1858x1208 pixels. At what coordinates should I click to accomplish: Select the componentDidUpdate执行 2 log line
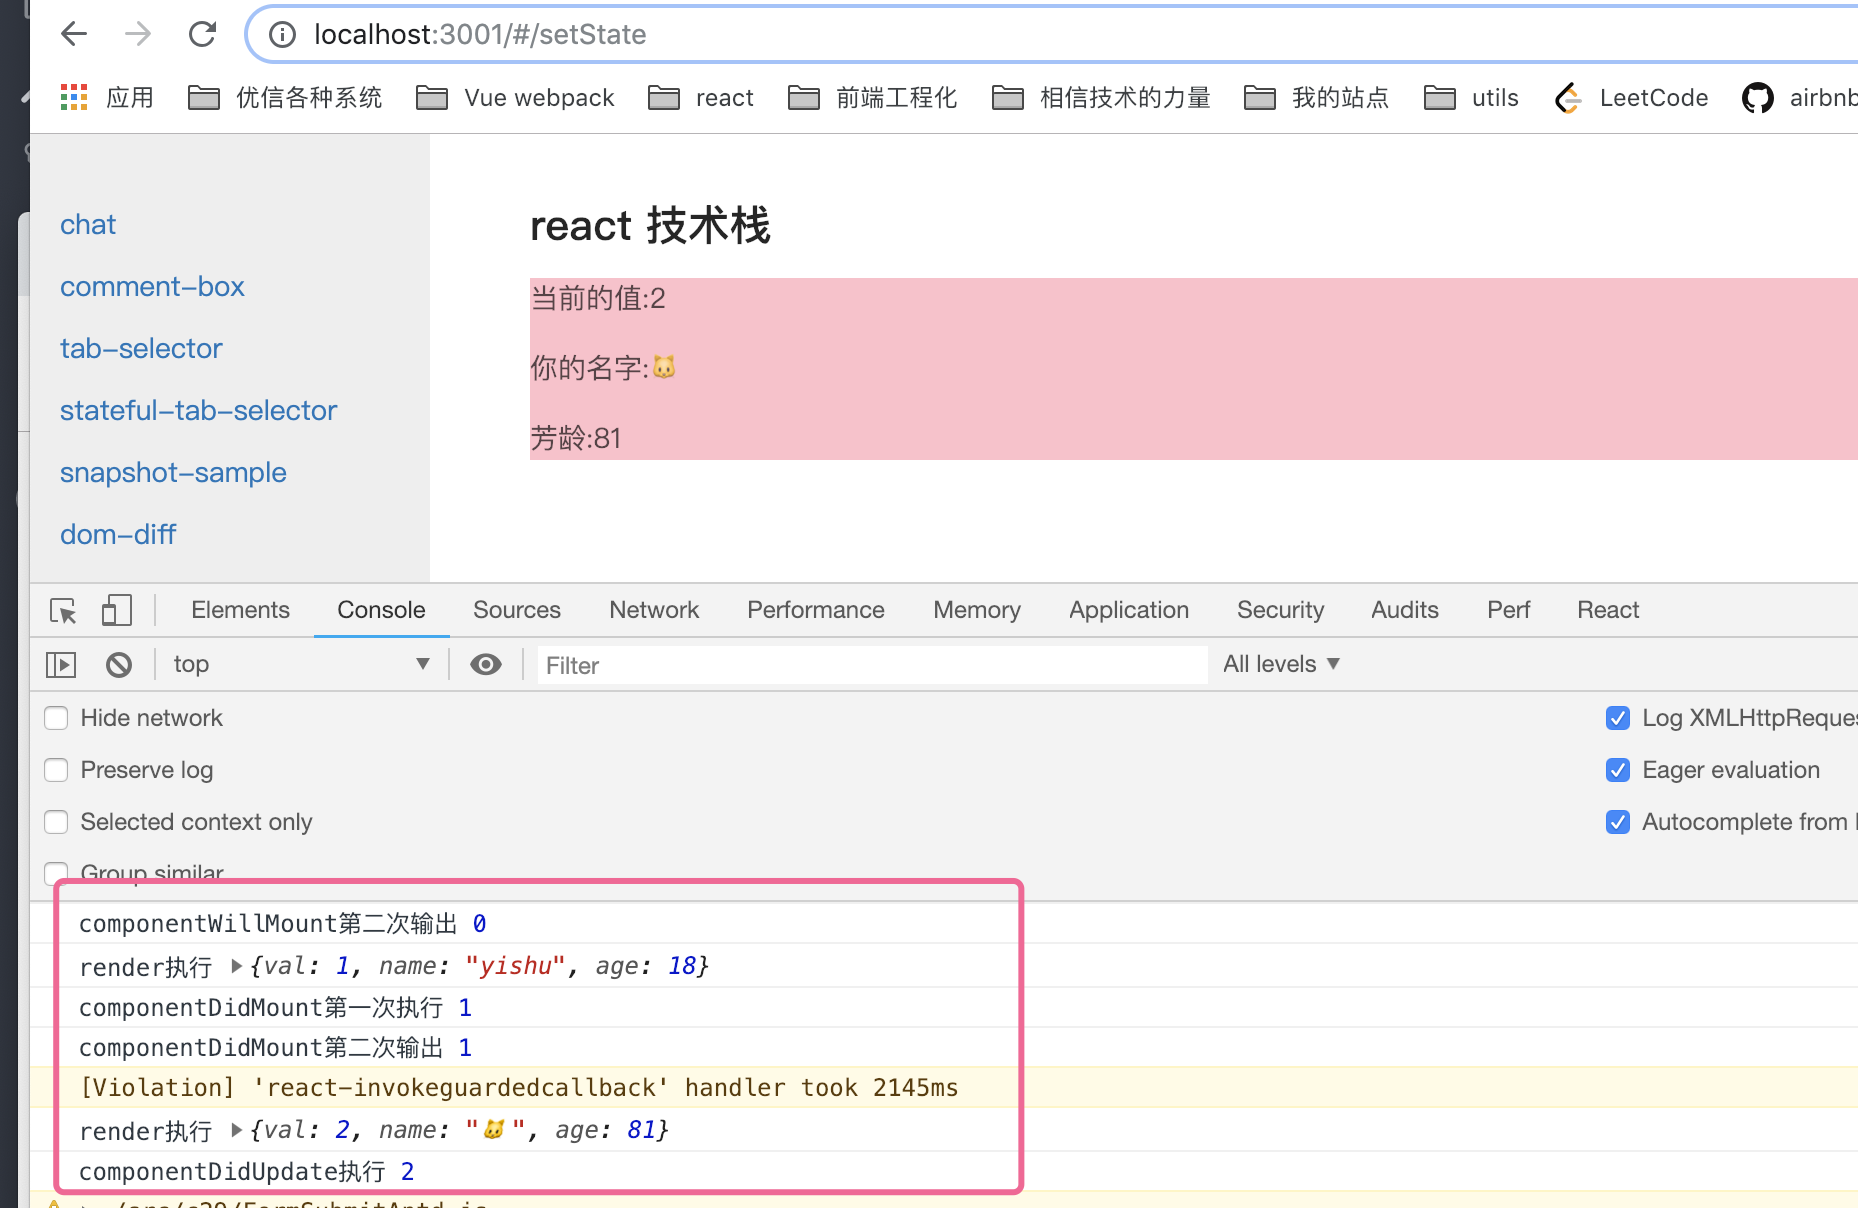(x=246, y=1171)
